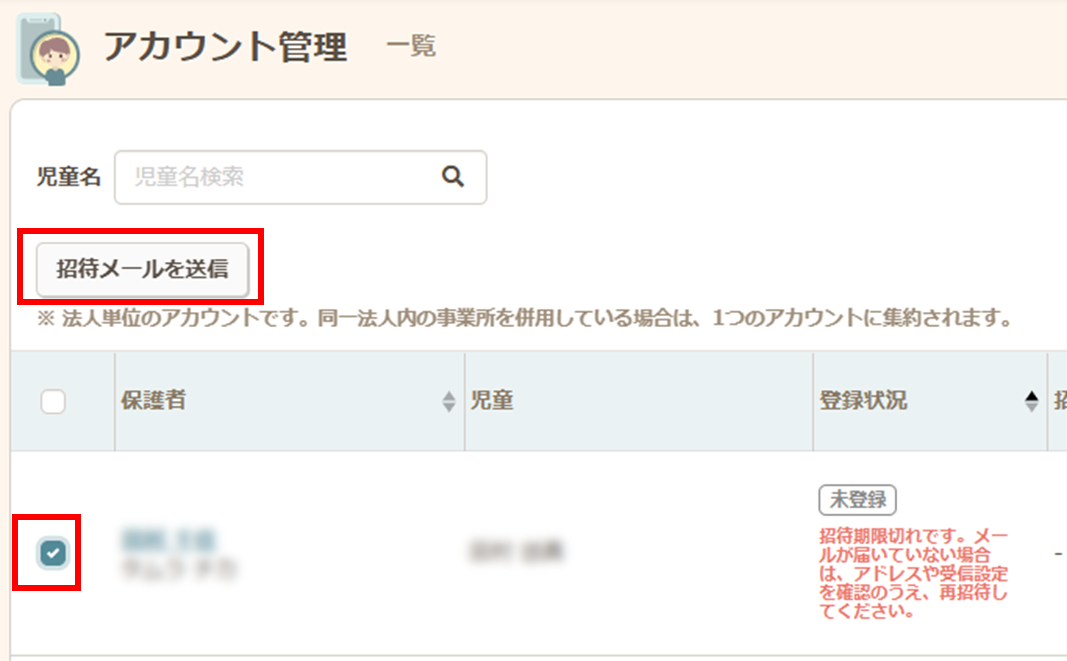Click the partially visible 招 column header
The image size is (1067, 661).
point(1059,401)
